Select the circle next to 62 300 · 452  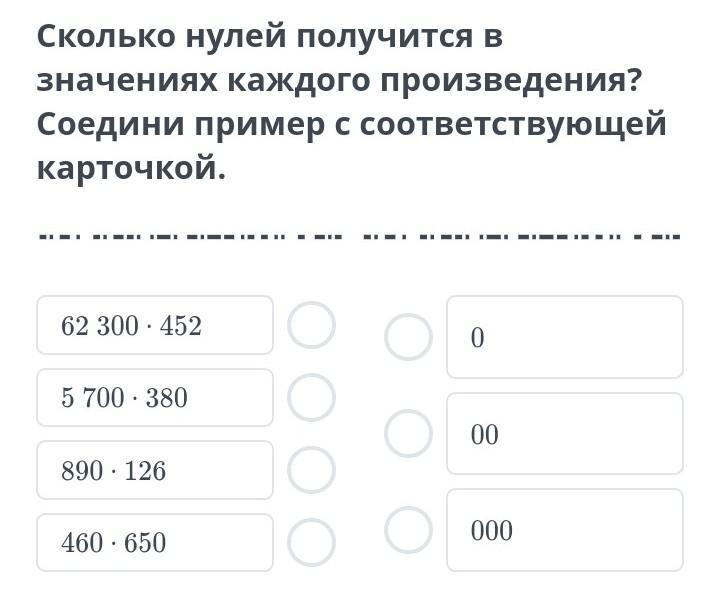coord(311,325)
